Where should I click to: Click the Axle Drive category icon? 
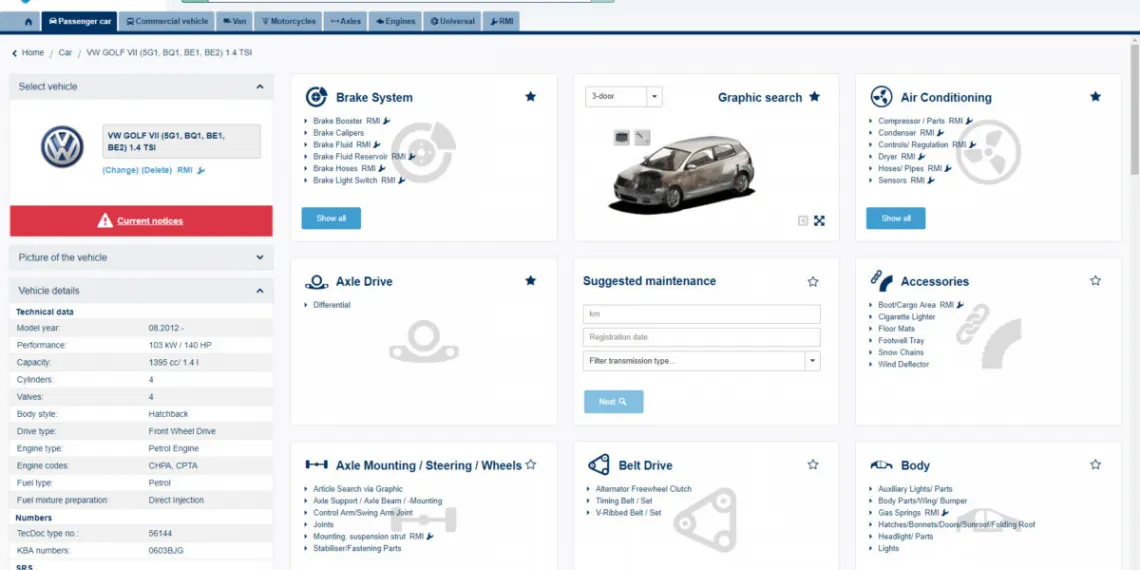(316, 281)
